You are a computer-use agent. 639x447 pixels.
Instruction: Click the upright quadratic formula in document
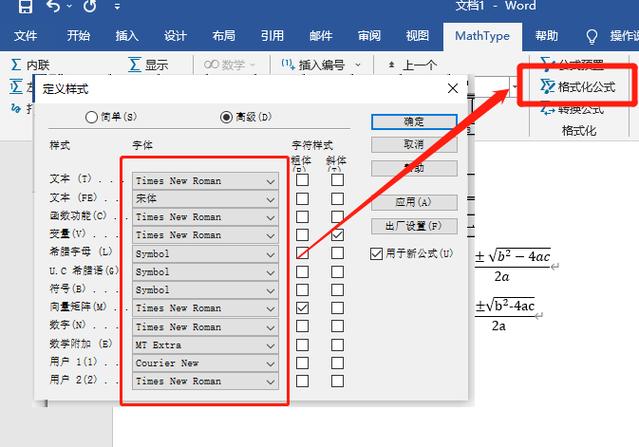(505, 314)
